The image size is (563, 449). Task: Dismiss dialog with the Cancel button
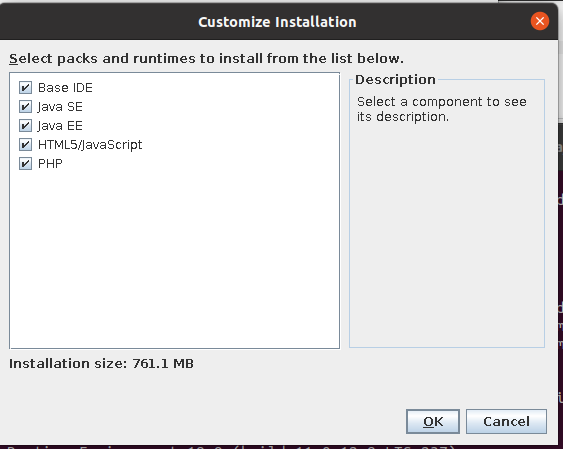pos(506,421)
